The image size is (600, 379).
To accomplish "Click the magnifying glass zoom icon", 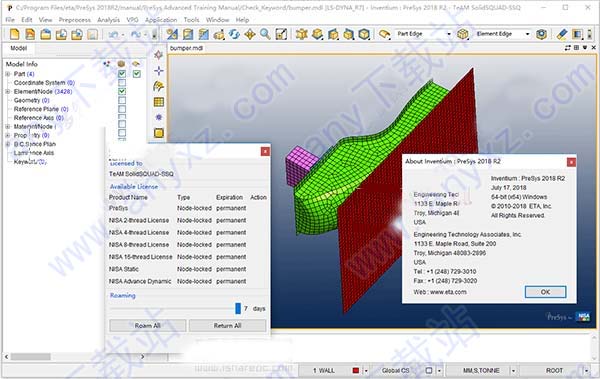I will coord(265,34).
